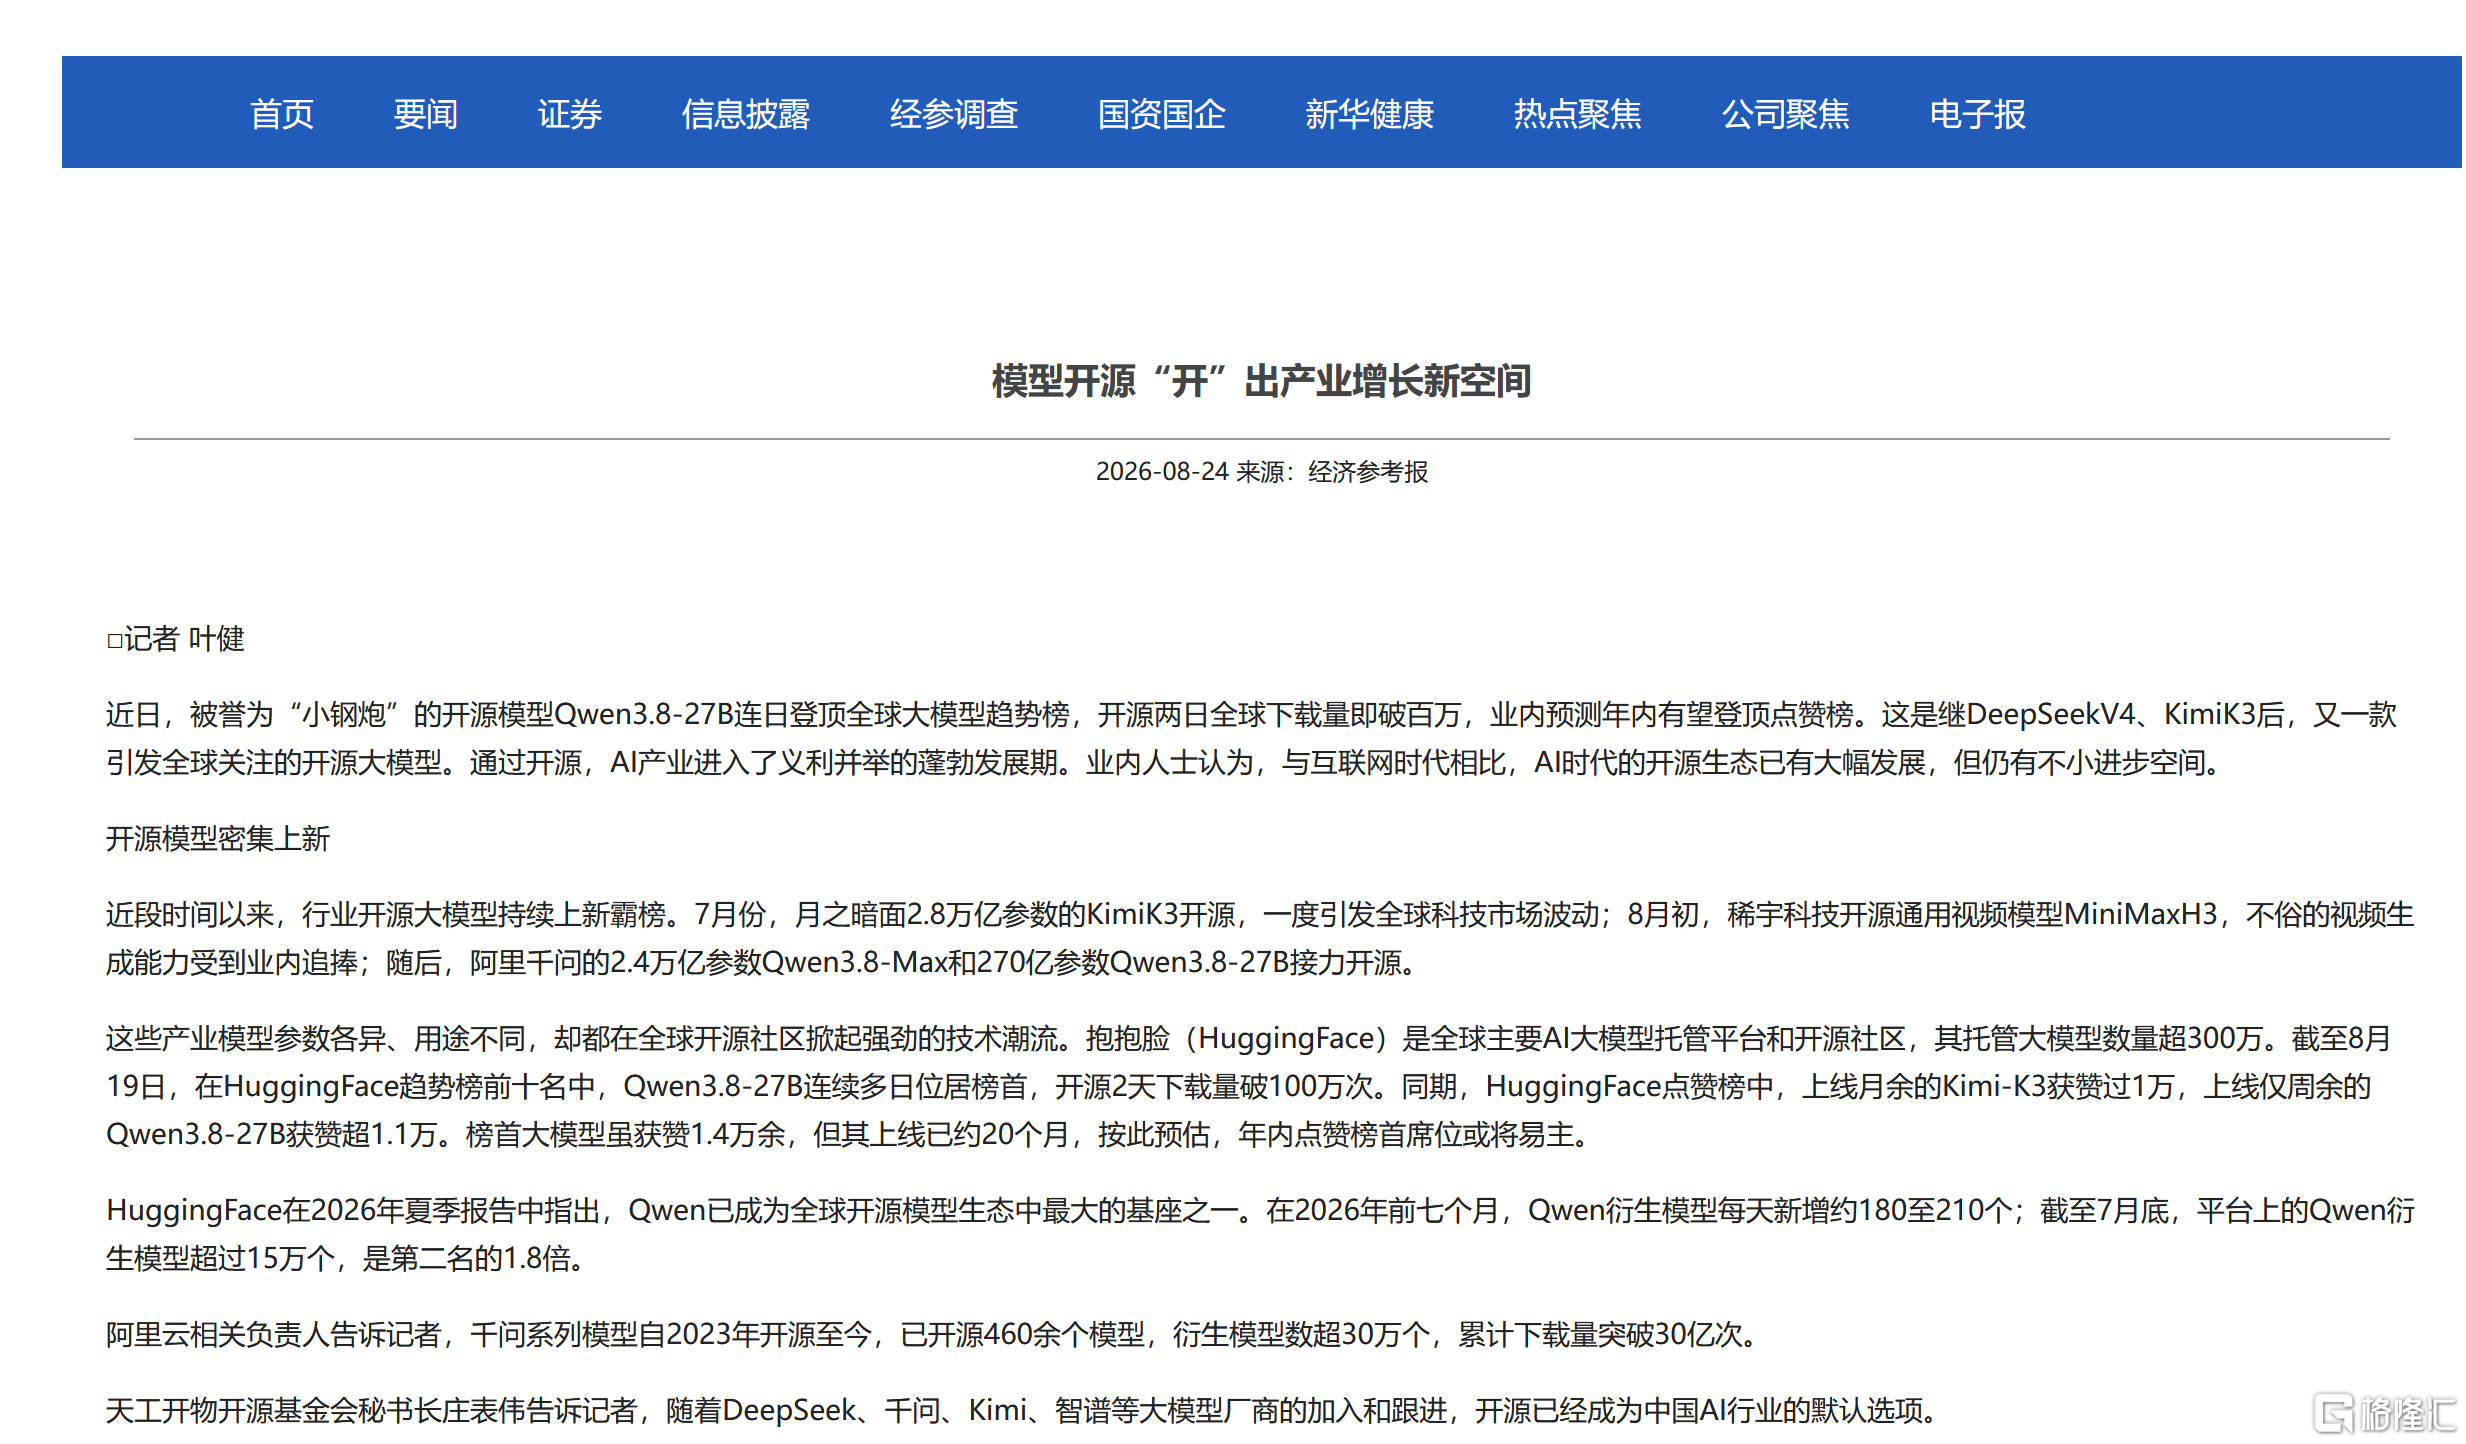Go to the 要闻 section

[425, 114]
